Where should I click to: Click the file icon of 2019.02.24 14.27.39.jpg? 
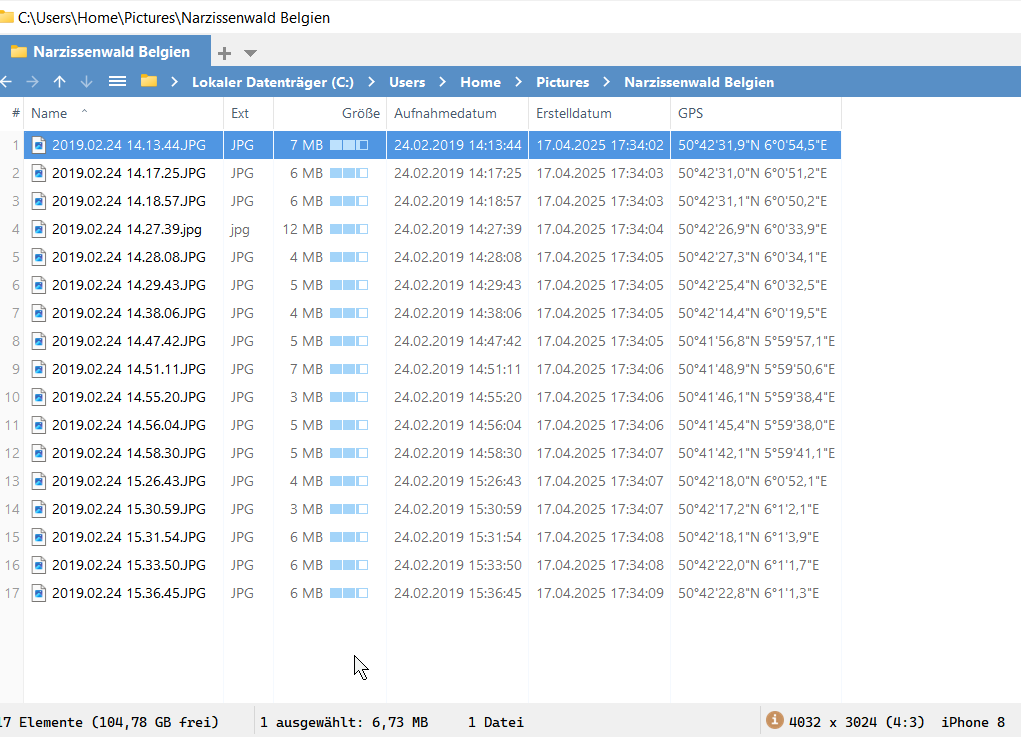point(39,229)
